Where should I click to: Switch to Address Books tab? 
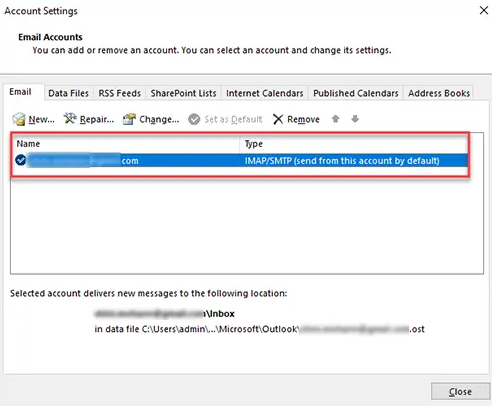pyautogui.click(x=439, y=93)
